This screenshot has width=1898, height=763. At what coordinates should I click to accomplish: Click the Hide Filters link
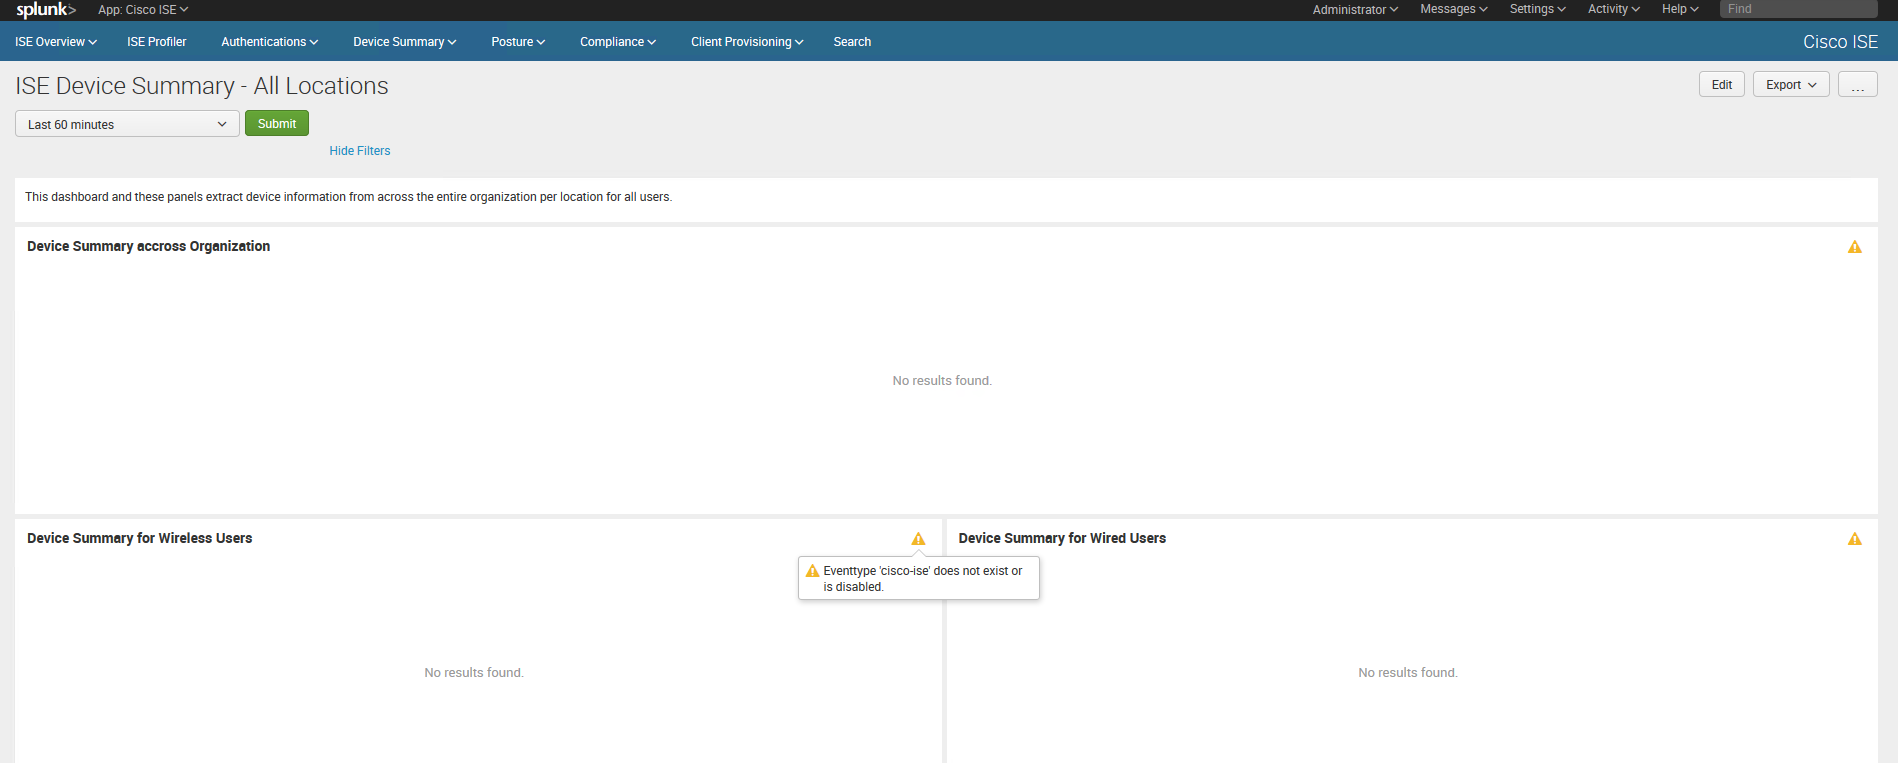point(360,151)
